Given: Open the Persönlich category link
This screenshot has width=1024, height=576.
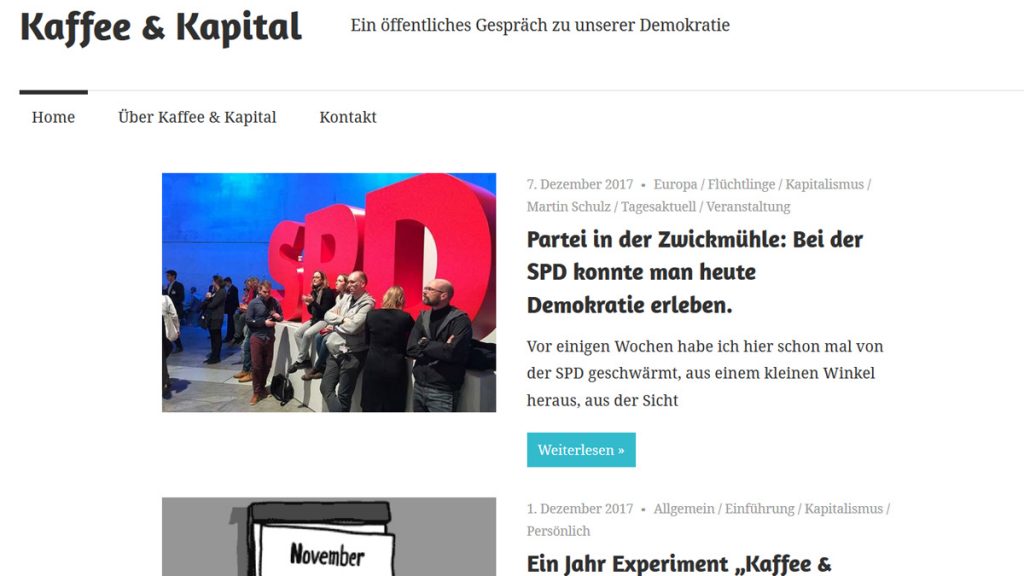Looking at the screenshot, I should point(558,531).
